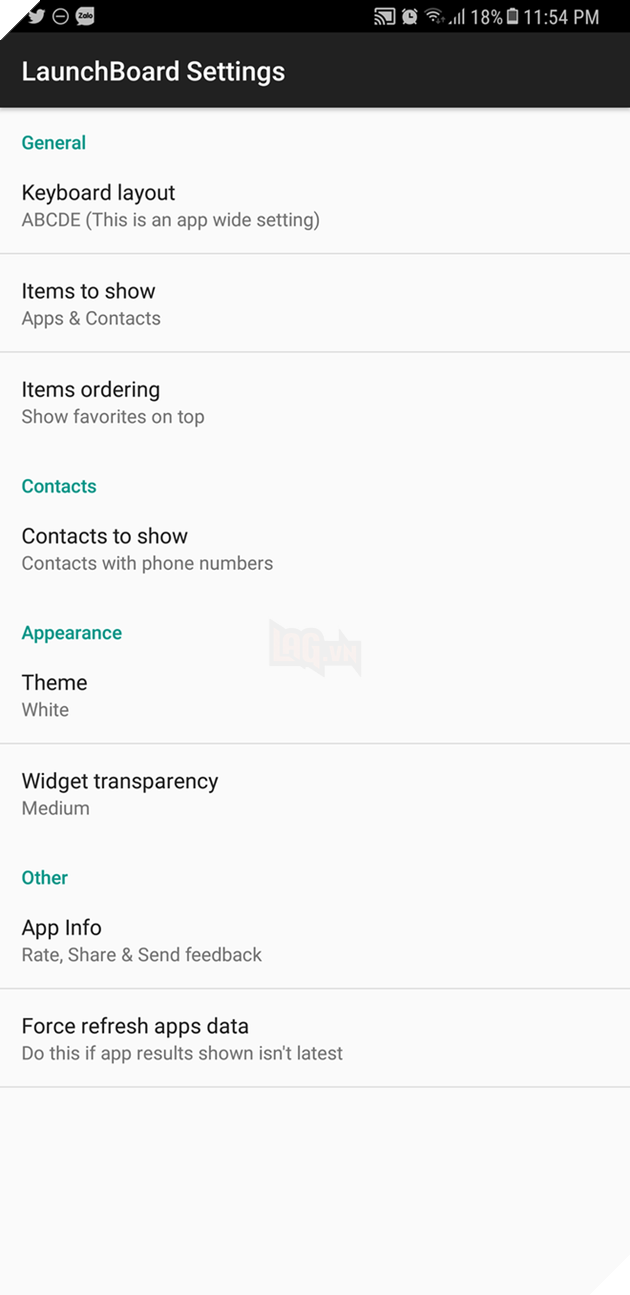Viewport: 630px width, 1295px height.
Task: Tap the battery icon in status bar
Action: pos(512,16)
